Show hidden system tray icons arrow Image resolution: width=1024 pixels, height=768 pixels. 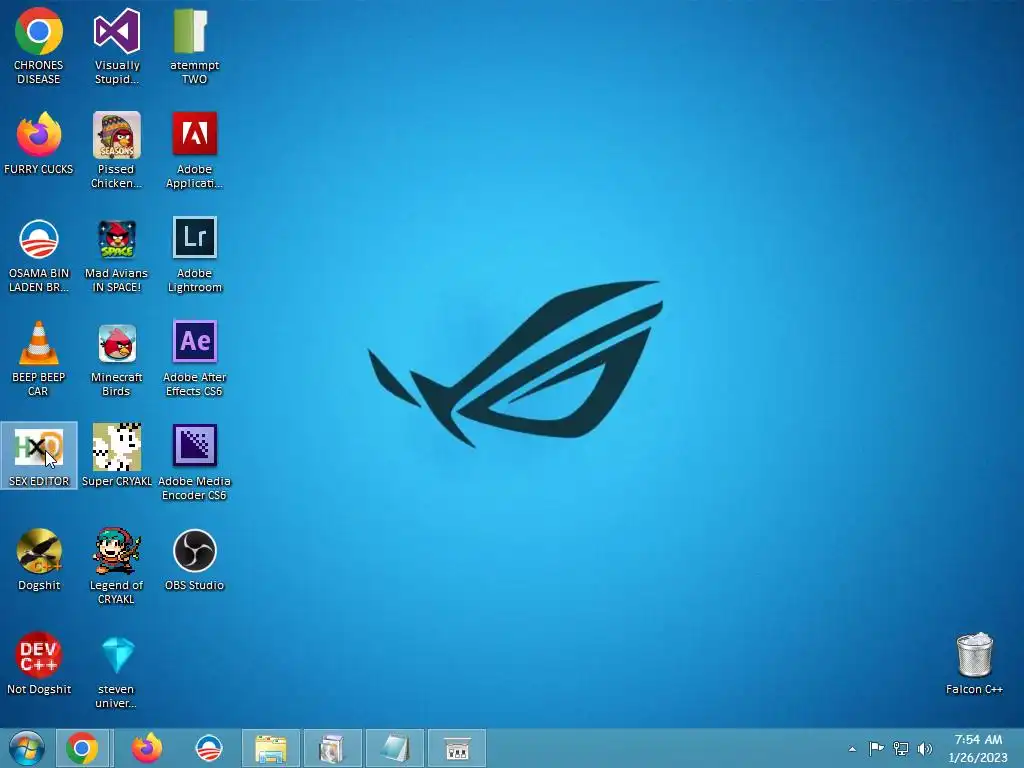coord(852,749)
